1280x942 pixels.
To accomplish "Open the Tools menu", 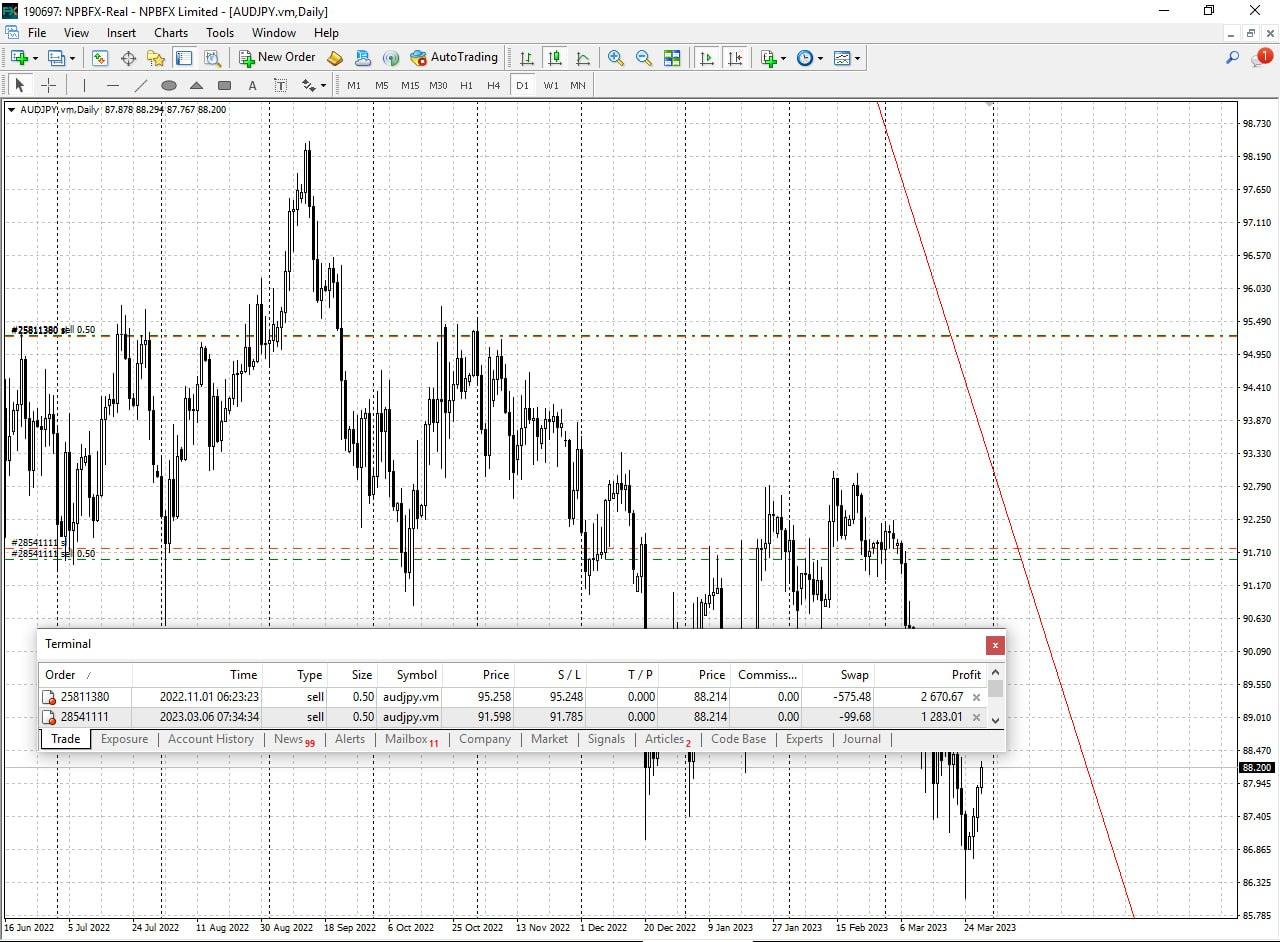I will (220, 33).
